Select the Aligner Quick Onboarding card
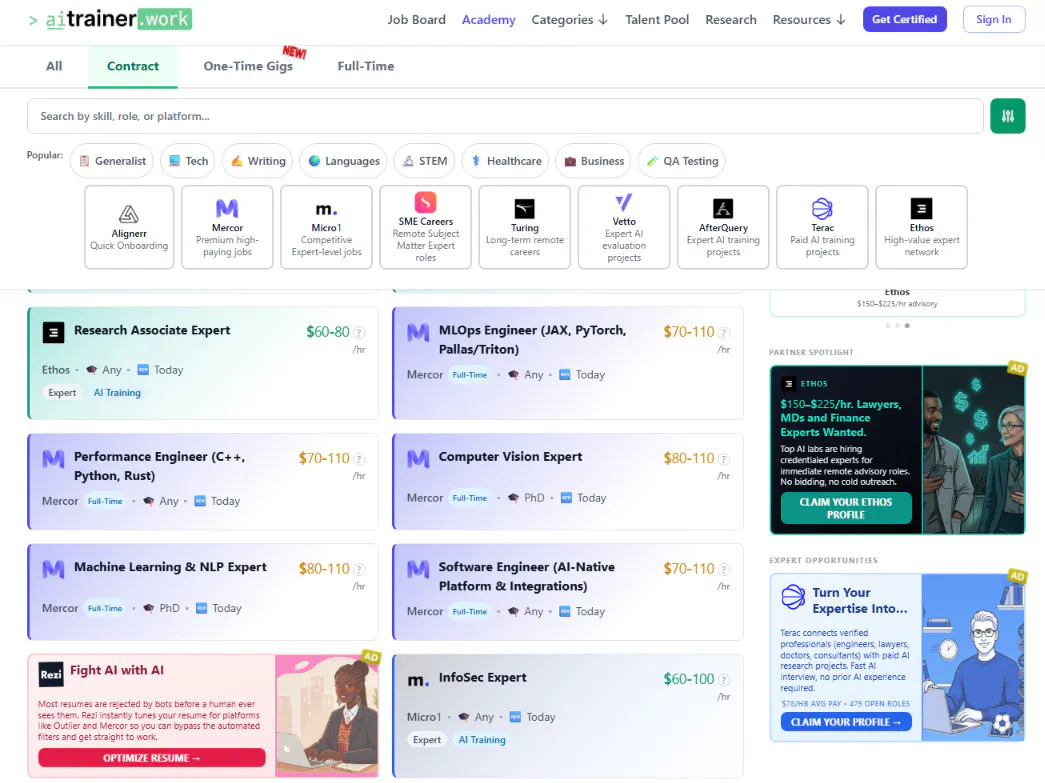Viewport: 1045px width, 783px height. coord(129,227)
